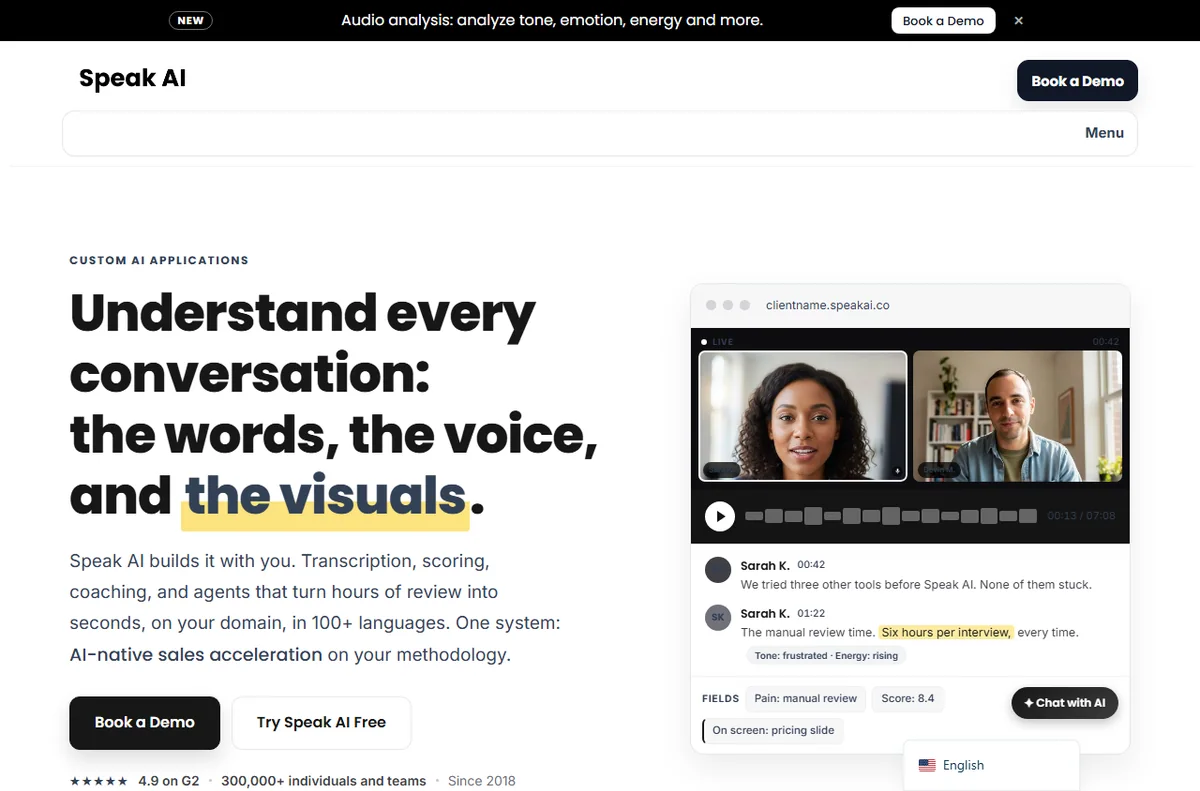This screenshot has width=1200, height=791.
Task: Click highlighted 'the visuals' heading text
Action: tap(326, 495)
